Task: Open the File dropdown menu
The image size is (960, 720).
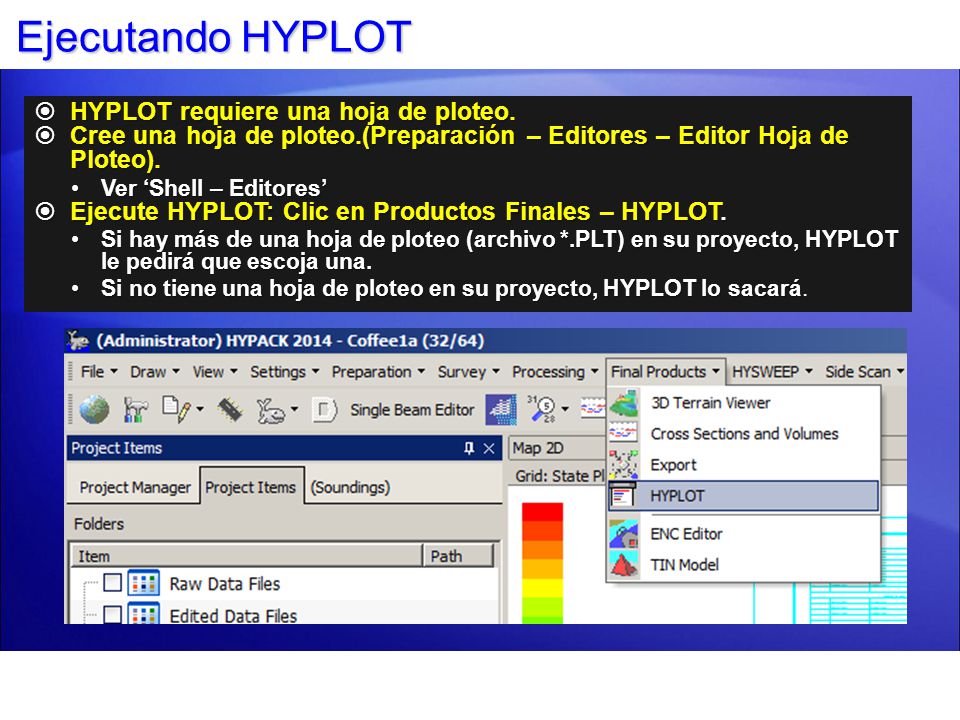Action: (99, 372)
